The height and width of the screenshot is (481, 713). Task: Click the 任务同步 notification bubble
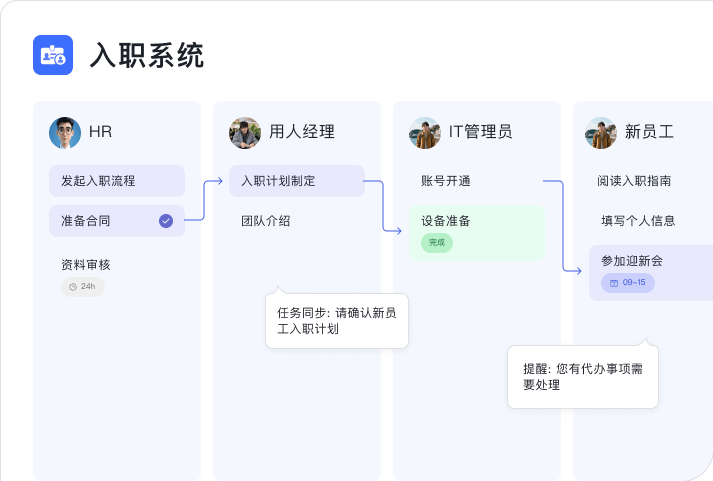[337, 321]
